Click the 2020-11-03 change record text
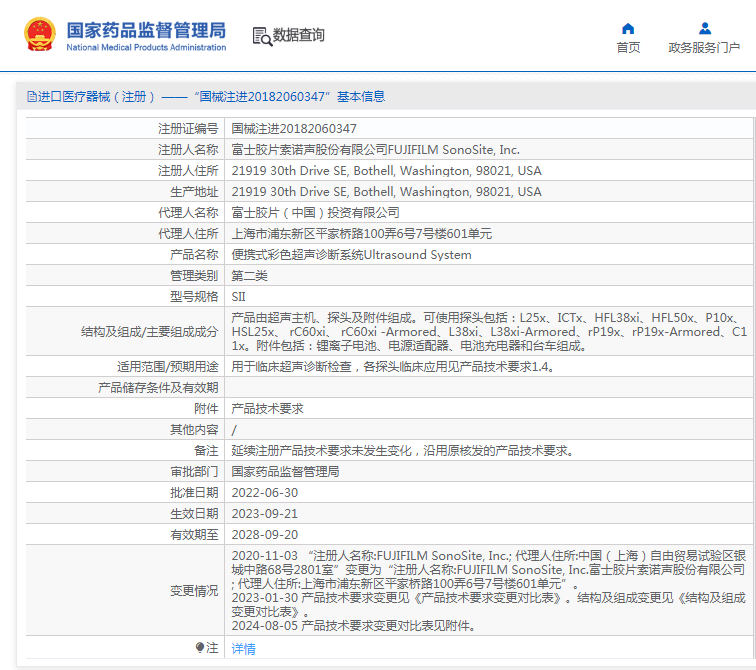Viewport: 756px width, 670px height. tap(489, 570)
